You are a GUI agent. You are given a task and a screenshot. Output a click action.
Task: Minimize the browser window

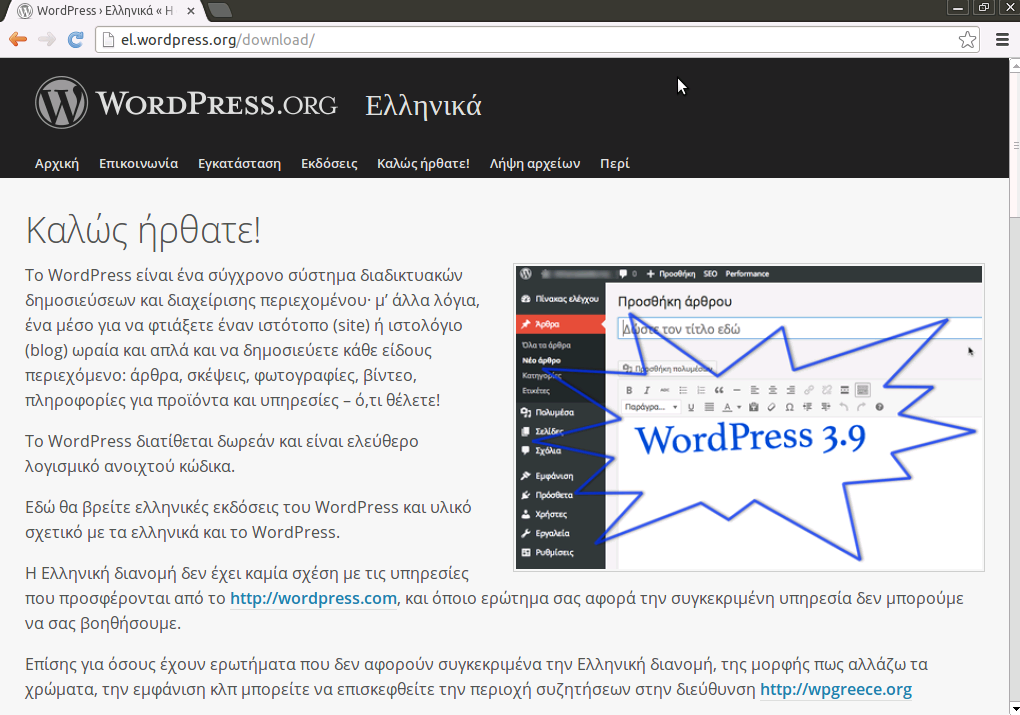coord(958,7)
